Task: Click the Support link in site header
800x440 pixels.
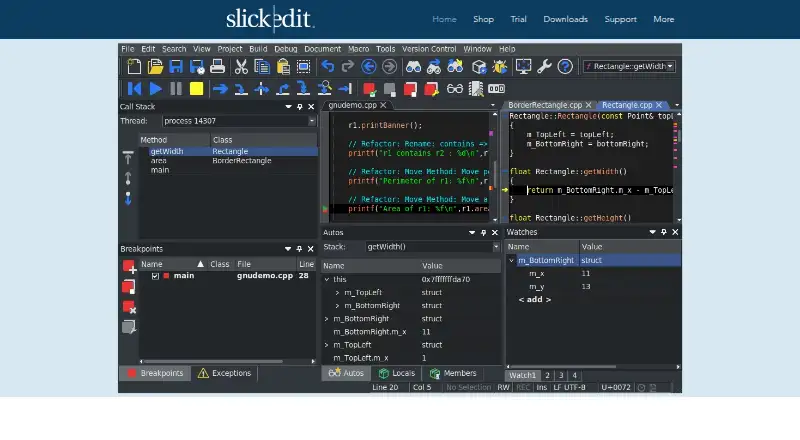Action: pyautogui.click(x=620, y=19)
